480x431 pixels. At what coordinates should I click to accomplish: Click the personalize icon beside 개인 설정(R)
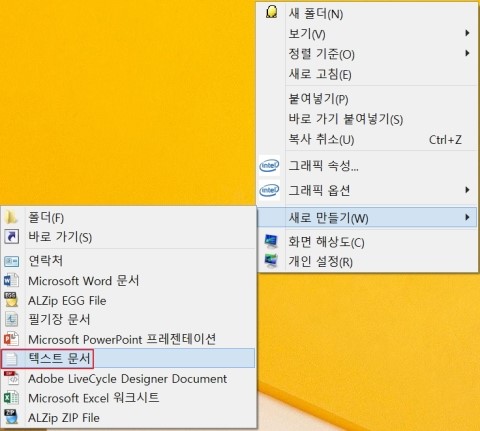271,261
